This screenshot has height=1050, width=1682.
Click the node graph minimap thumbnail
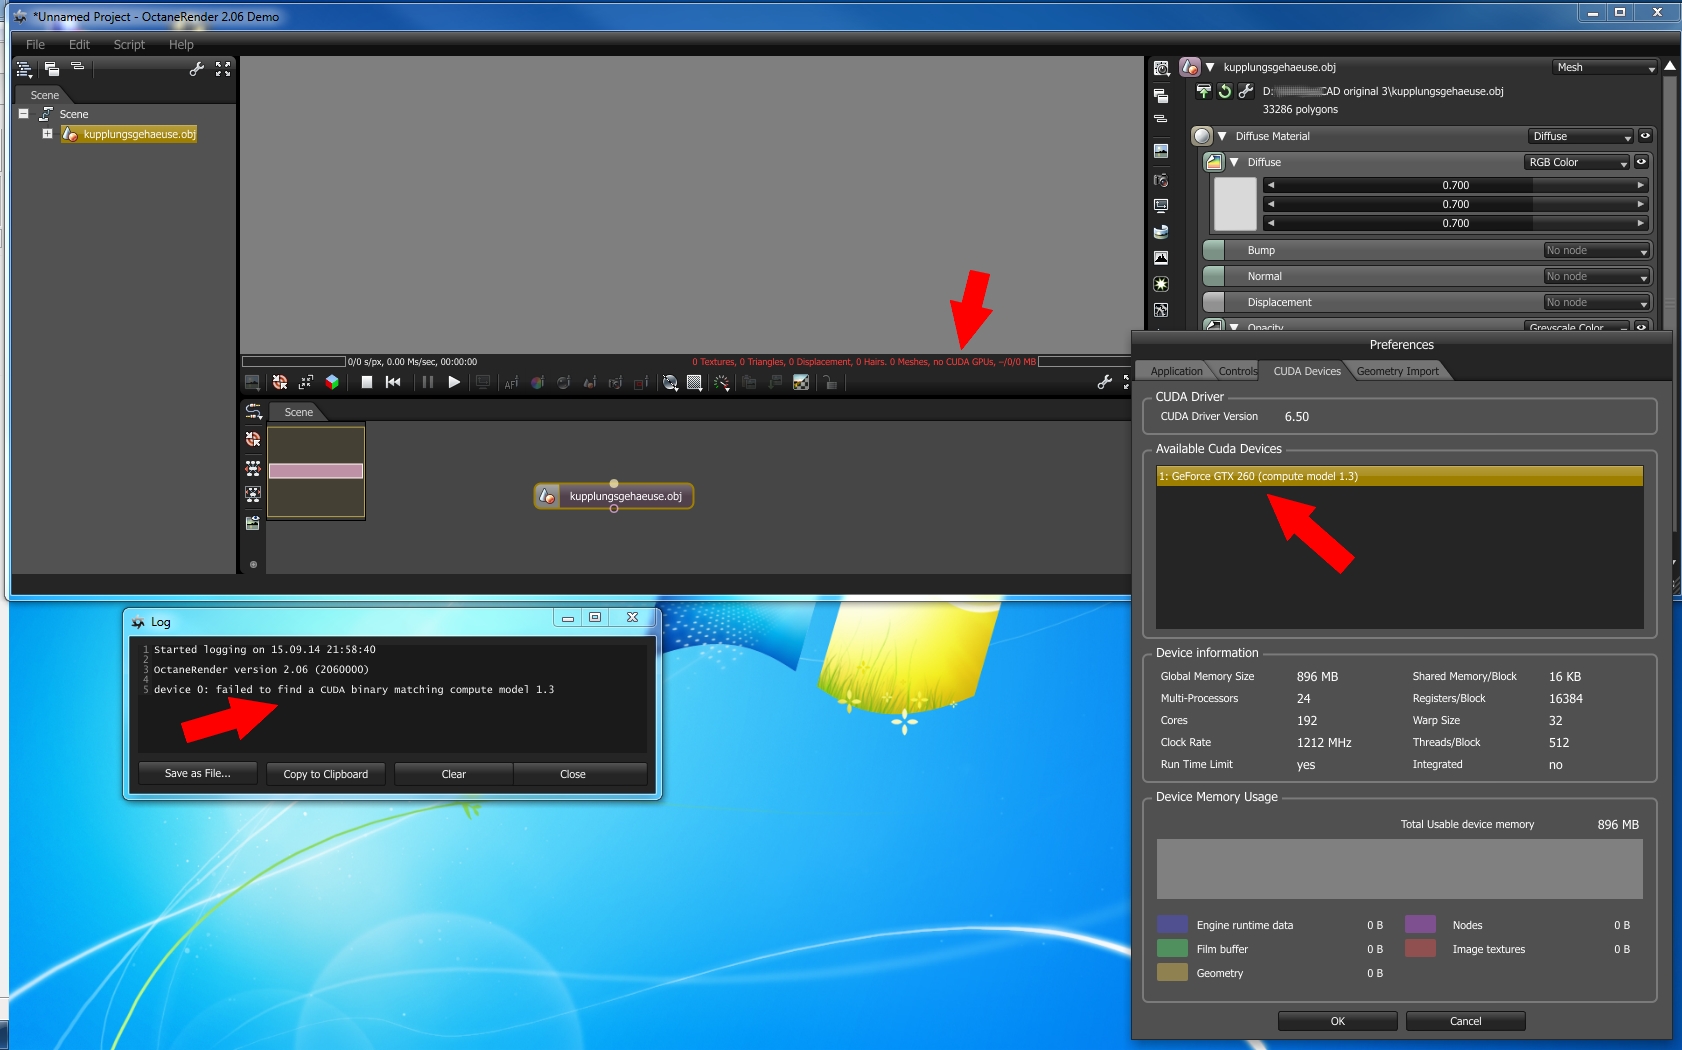(x=316, y=472)
